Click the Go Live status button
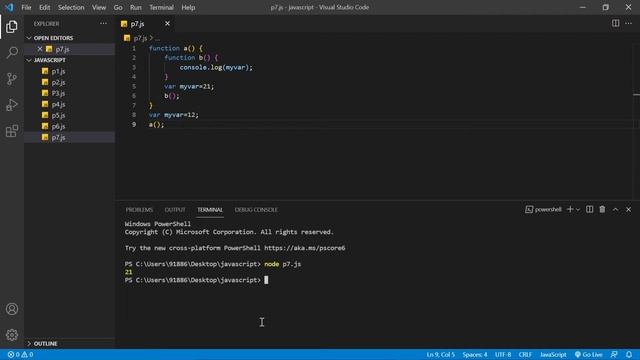The width and height of the screenshot is (640, 360). [x=588, y=355]
